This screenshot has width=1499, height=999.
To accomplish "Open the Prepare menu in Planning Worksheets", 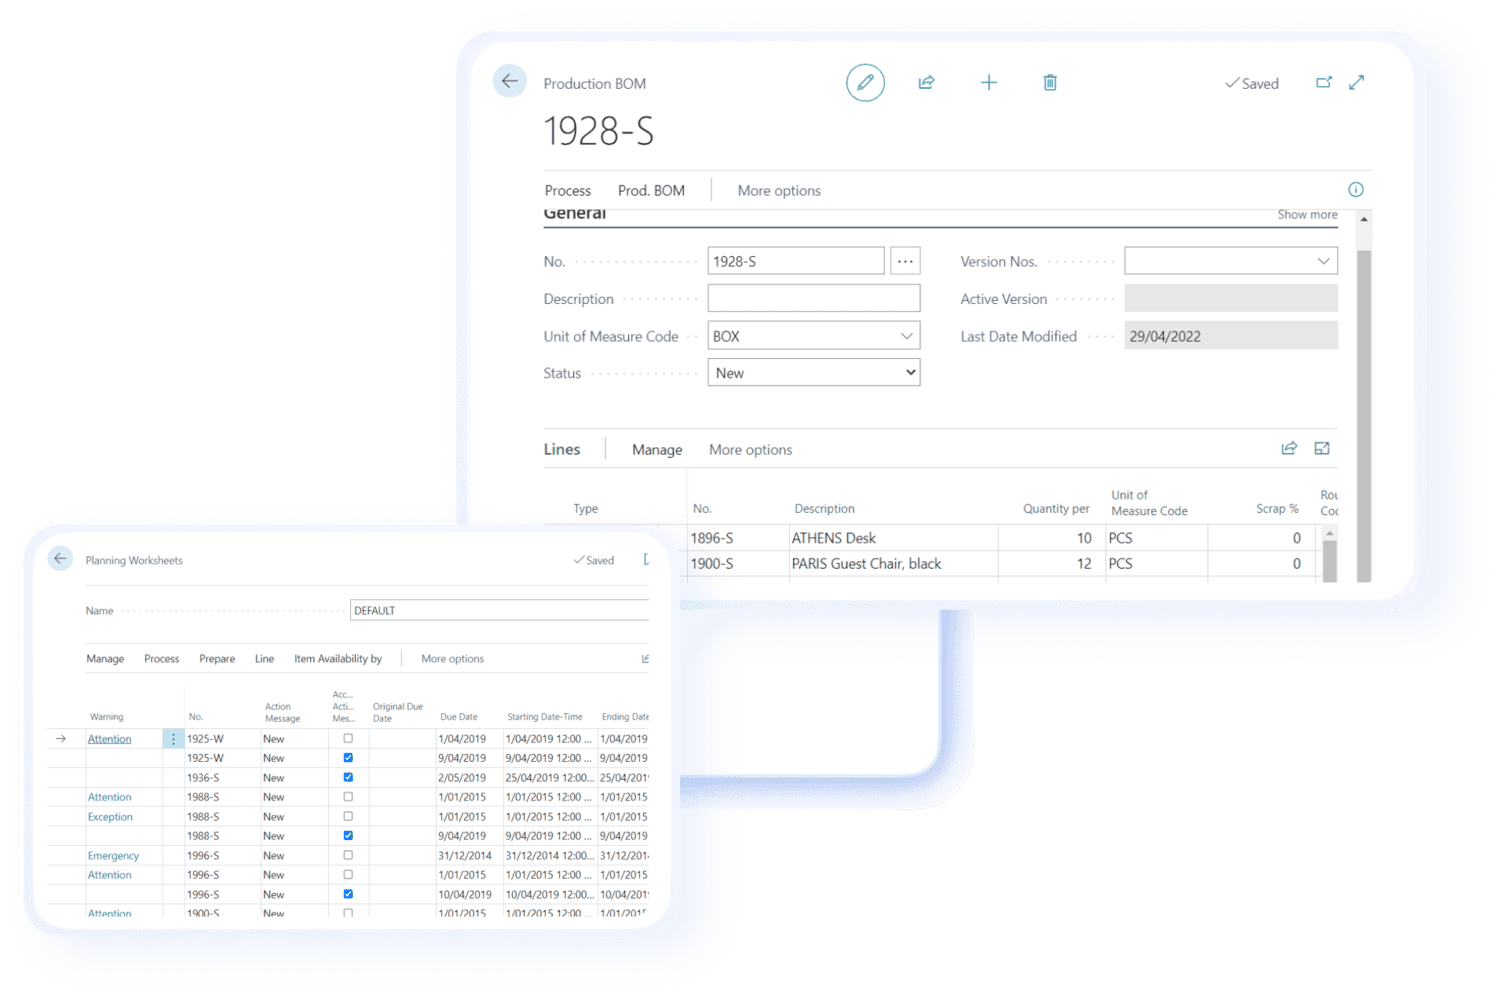I will pos(217,659).
